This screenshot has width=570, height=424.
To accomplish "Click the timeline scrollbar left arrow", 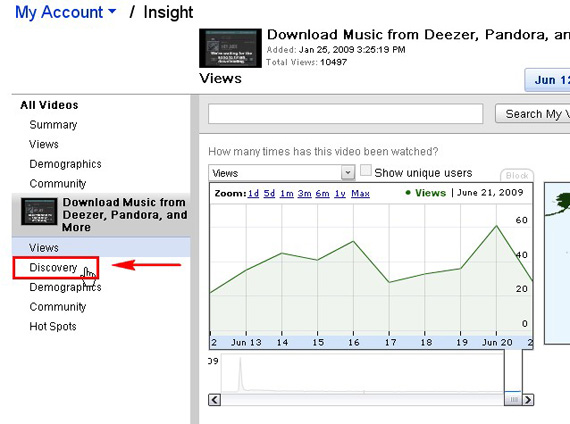I will coord(214,400).
